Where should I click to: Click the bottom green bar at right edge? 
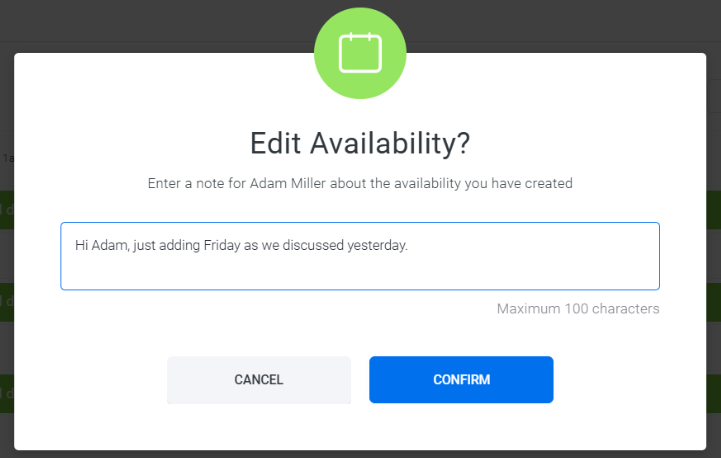point(713,393)
